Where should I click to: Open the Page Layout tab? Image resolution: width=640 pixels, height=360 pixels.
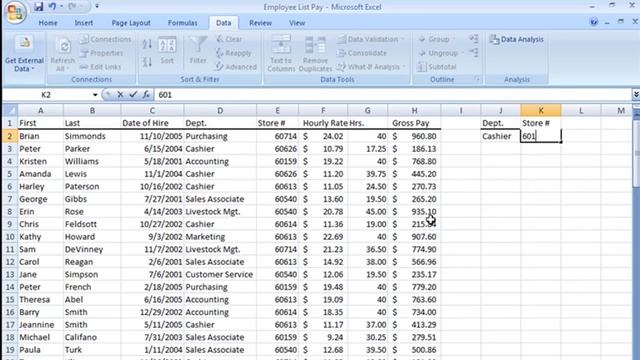[131, 23]
